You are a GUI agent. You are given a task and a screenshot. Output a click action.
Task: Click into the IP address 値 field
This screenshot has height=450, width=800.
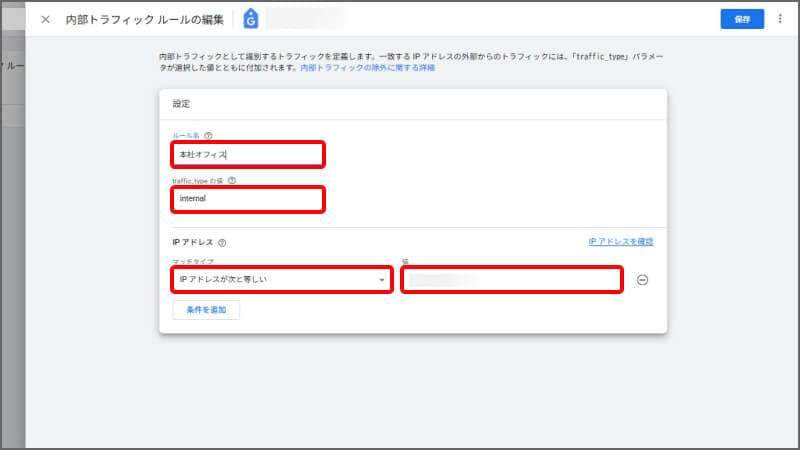(x=512, y=280)
